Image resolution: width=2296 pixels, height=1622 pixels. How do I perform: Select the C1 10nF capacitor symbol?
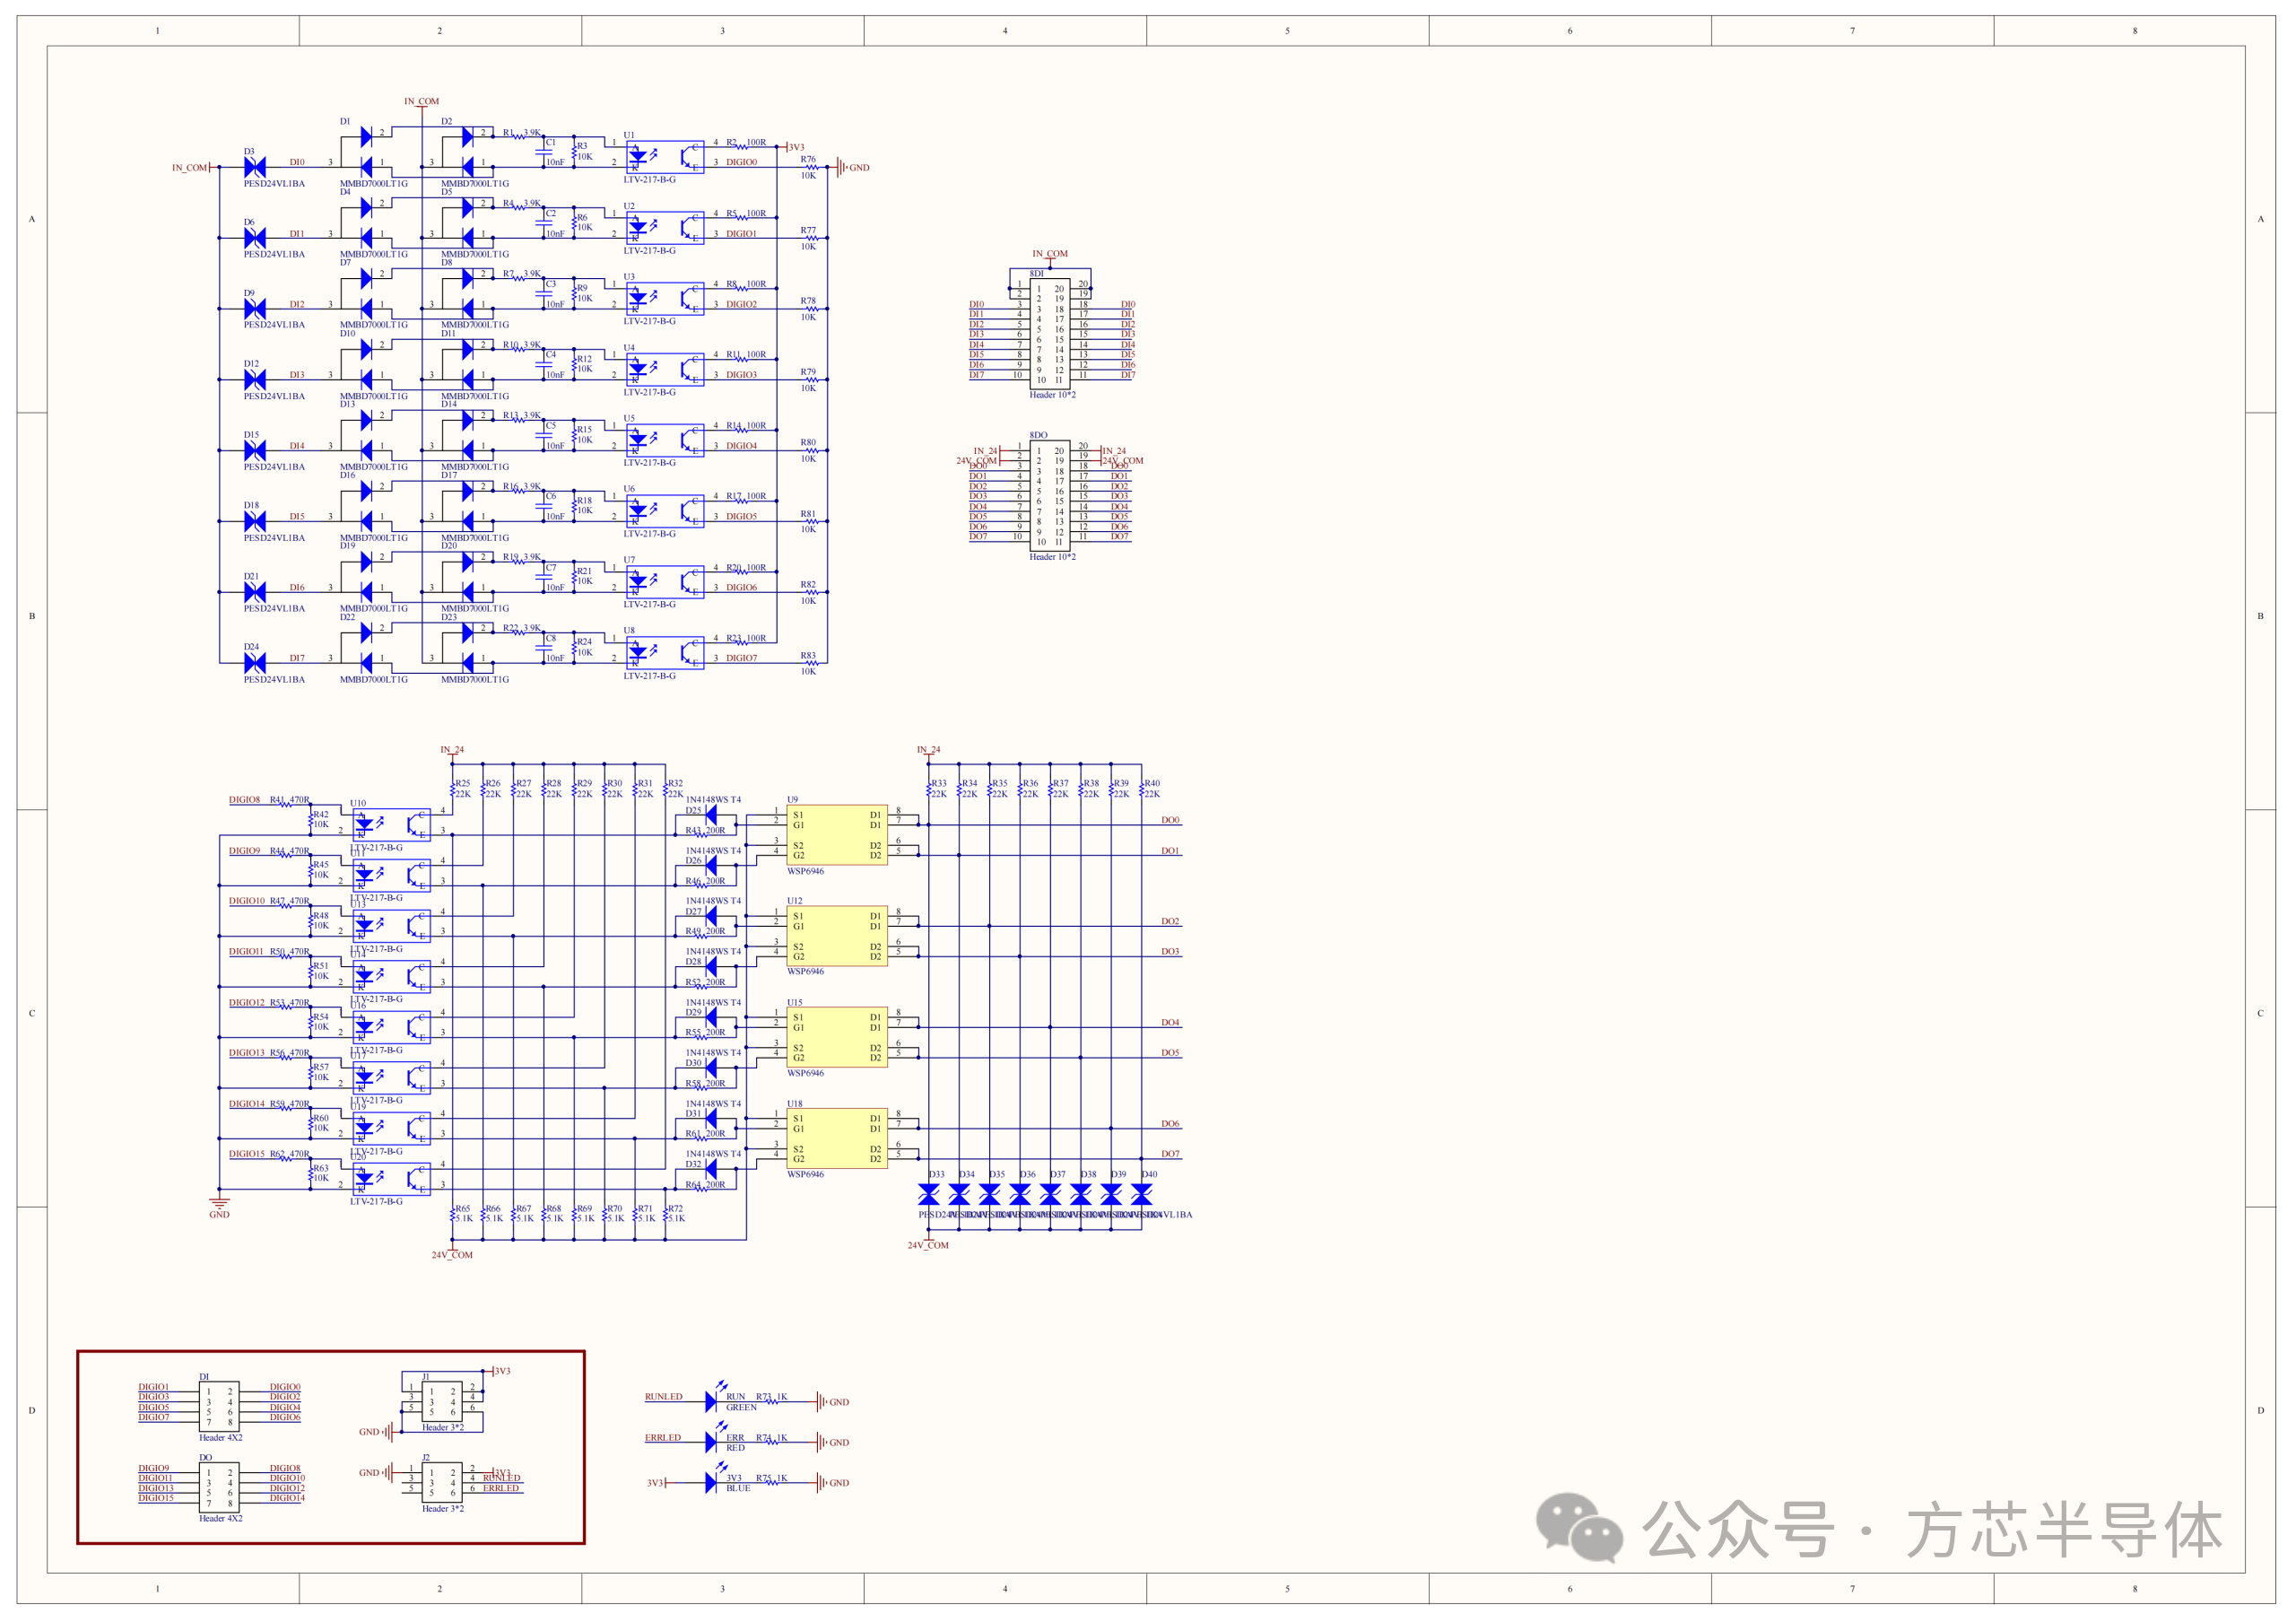547,154
